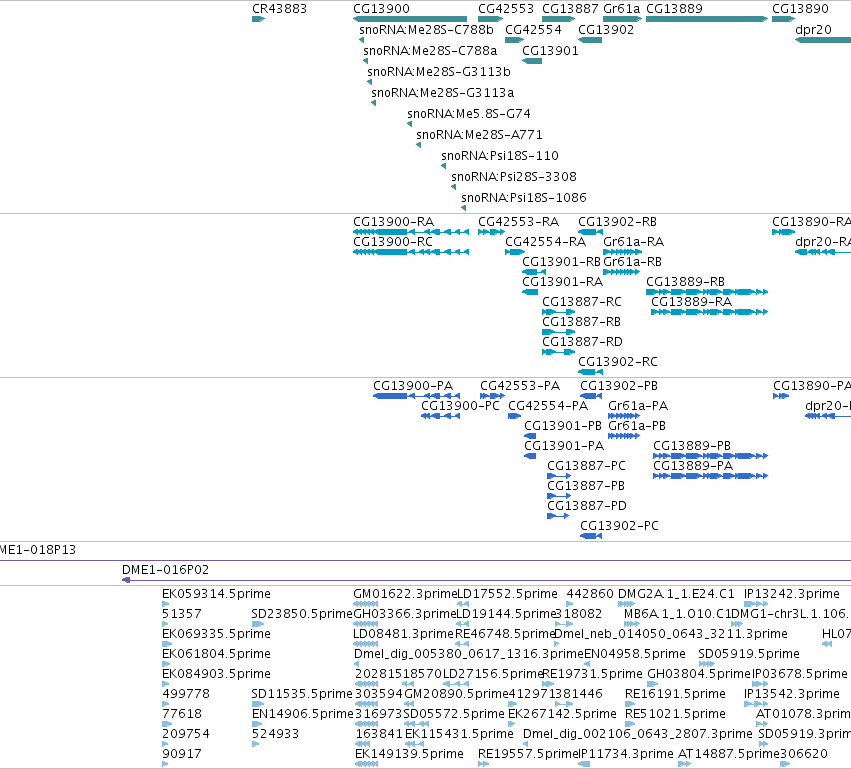Click the CG13900 gene label
Image resolution: width=851 pixels, height=769 pixels.
tap(382, 9)
